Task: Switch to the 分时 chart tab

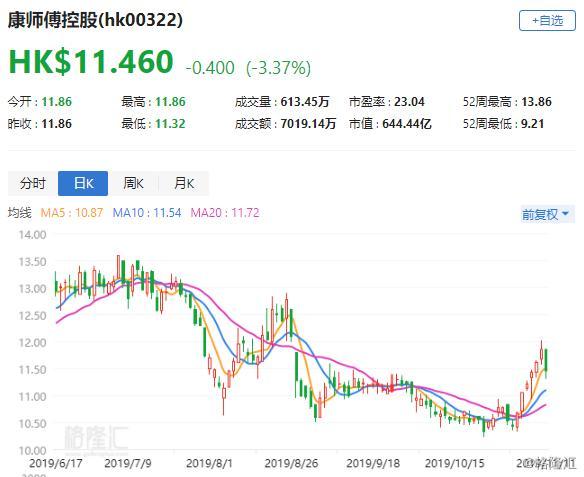Action: (x=33, y=183)
